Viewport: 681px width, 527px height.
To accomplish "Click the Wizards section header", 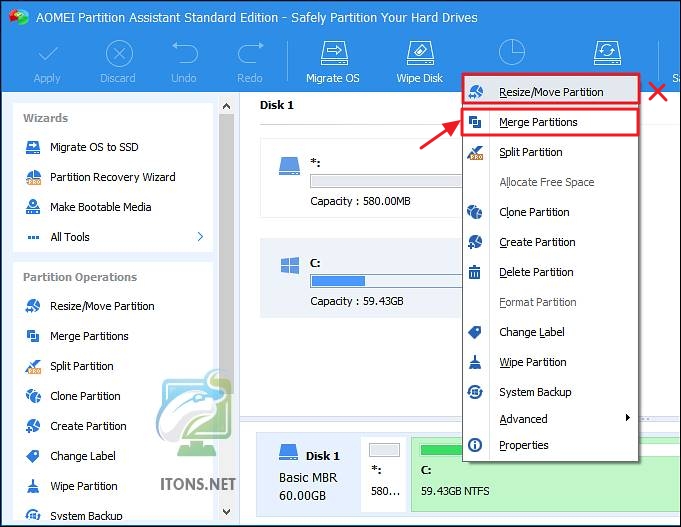I will coord(46,118).
